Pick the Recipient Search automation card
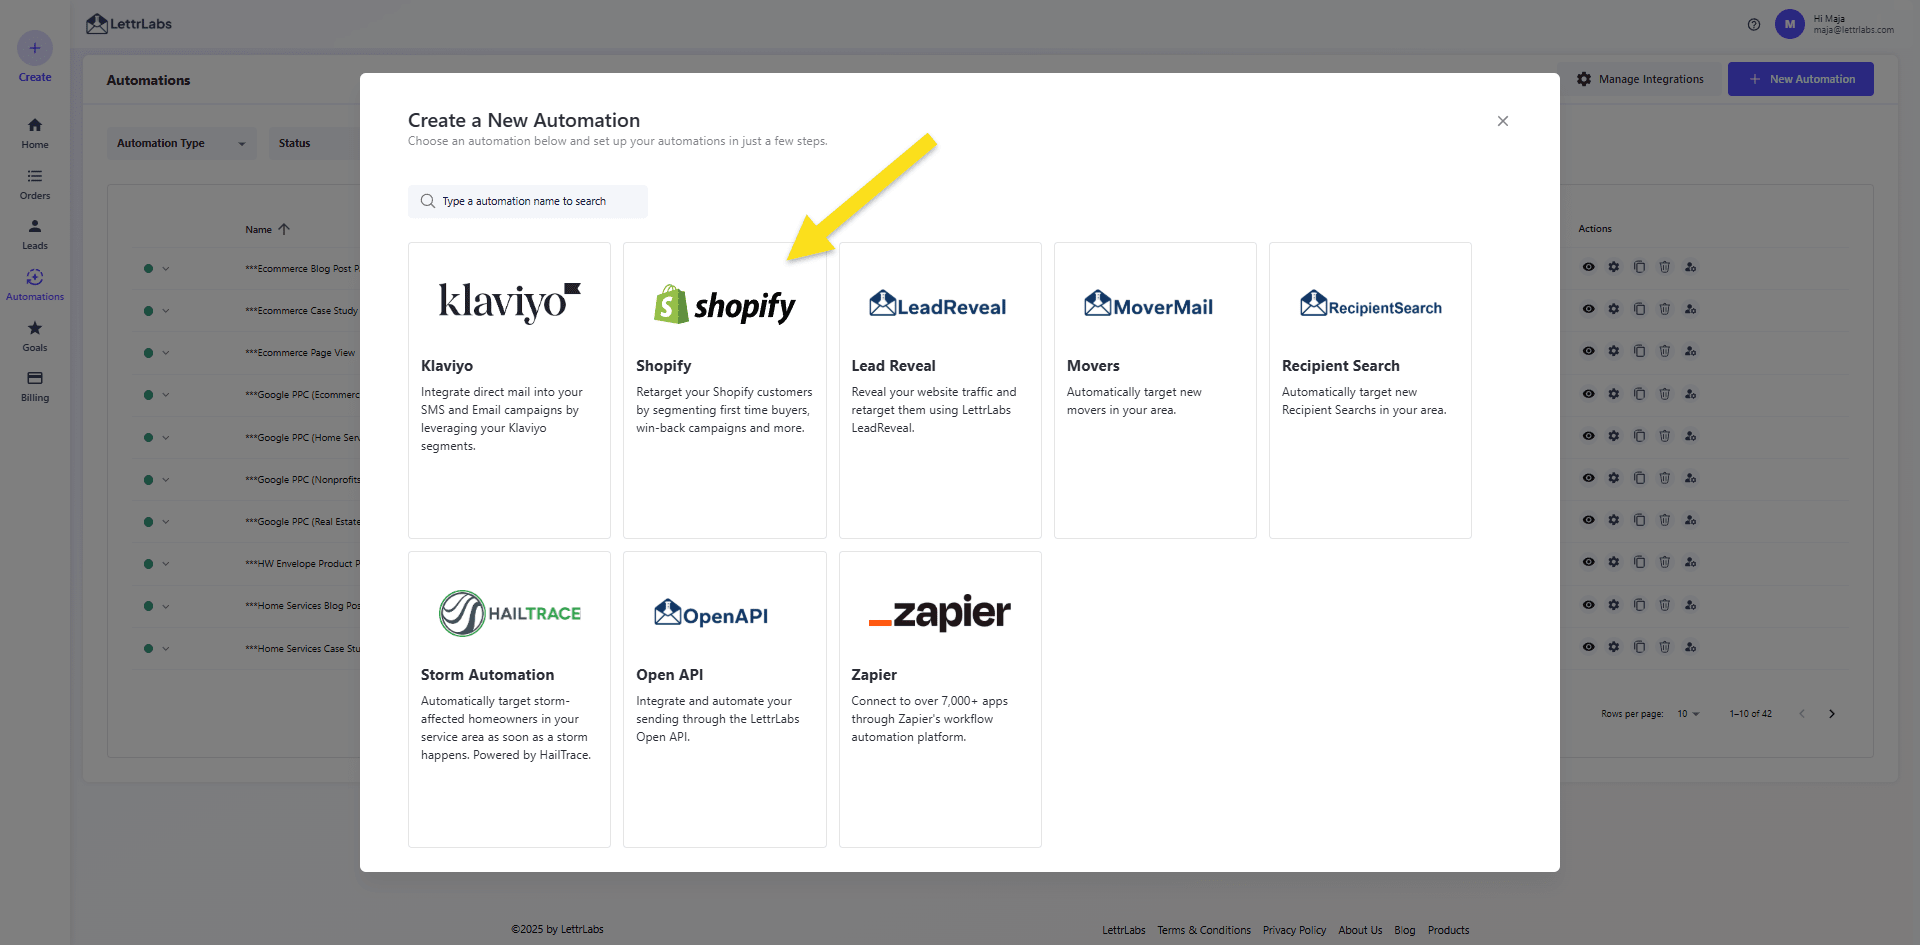Screen dimensions: 1920x945 [x=1370, y=390]
